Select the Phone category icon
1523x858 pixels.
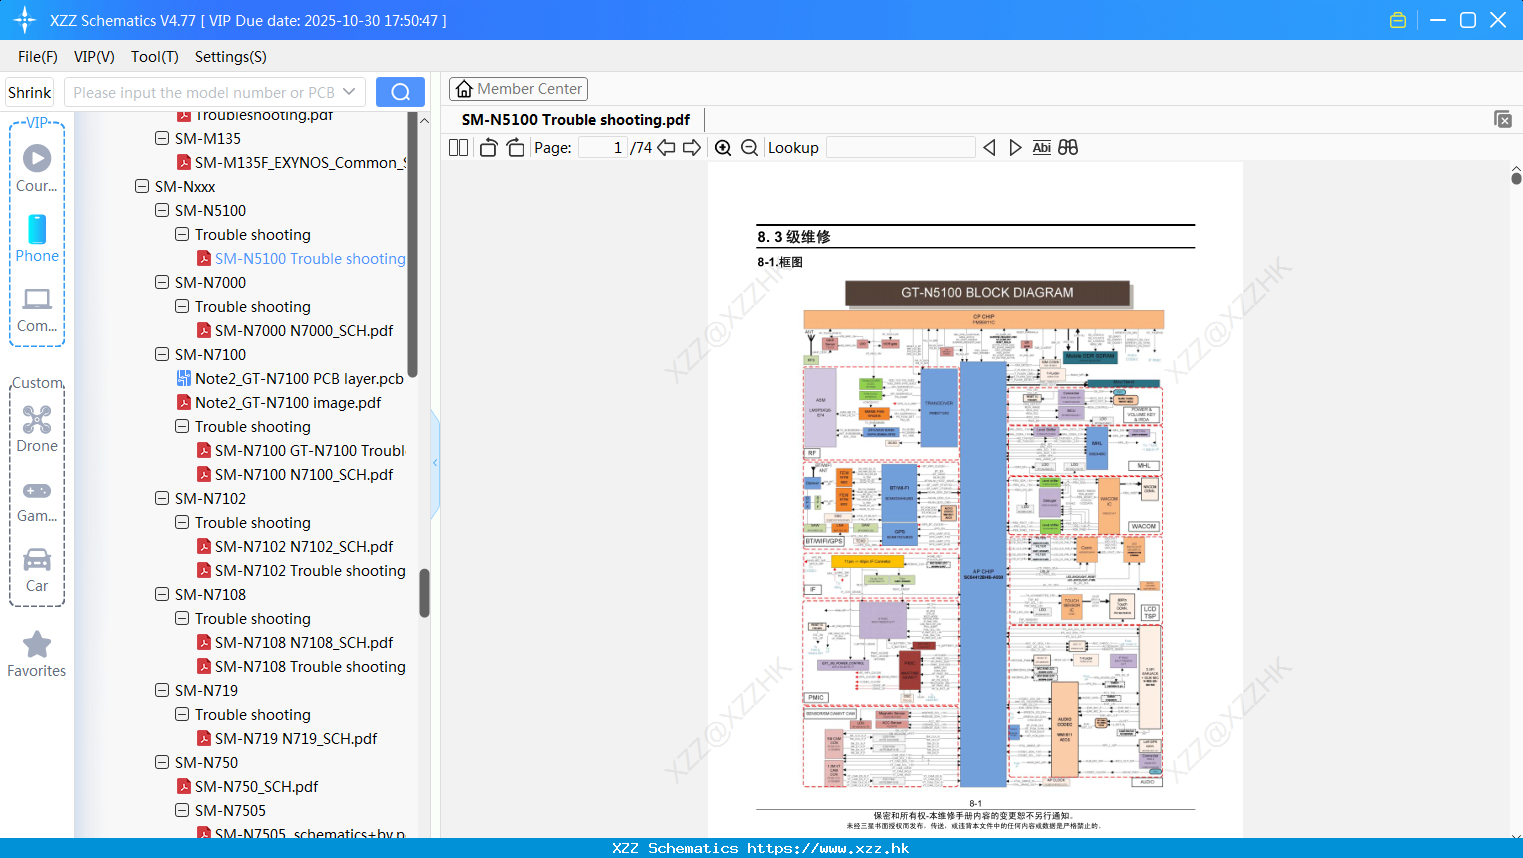(37, 229)
